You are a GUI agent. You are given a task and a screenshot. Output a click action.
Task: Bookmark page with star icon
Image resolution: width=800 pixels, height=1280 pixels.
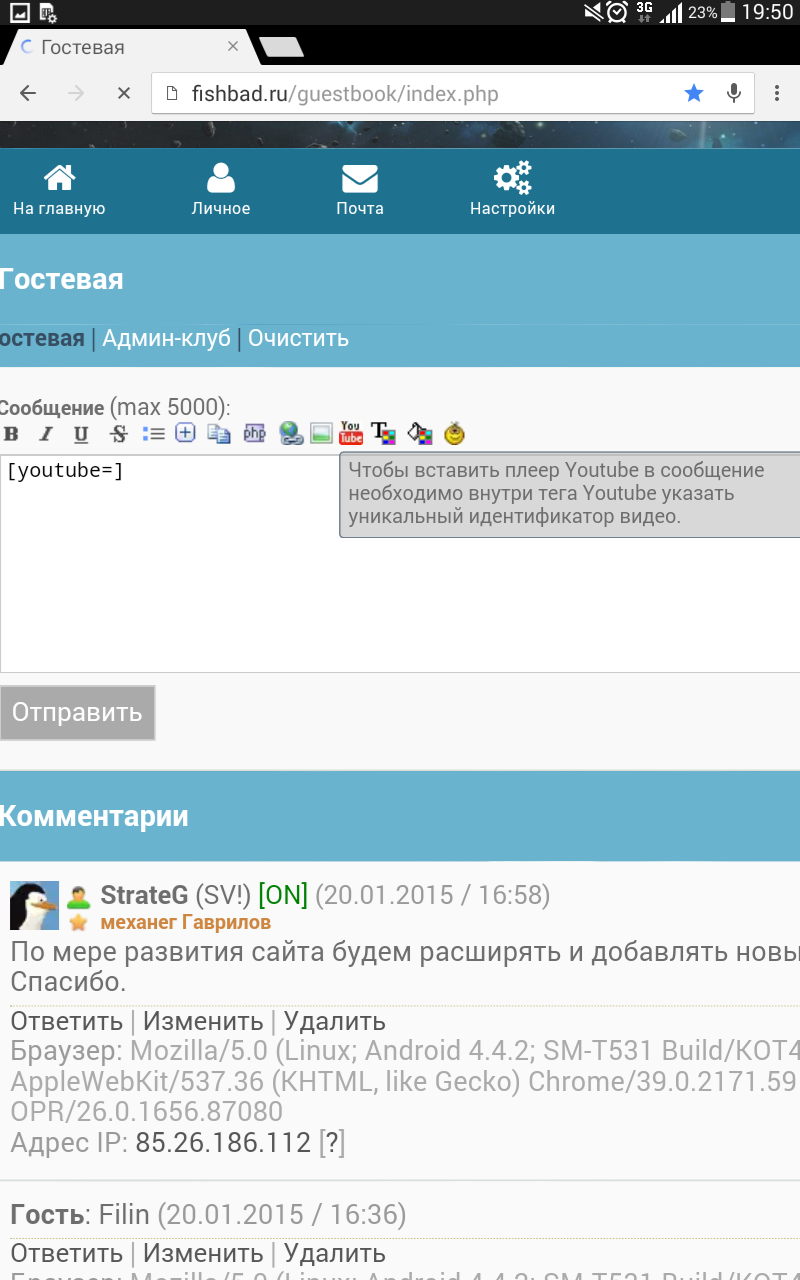pos(694,93)
